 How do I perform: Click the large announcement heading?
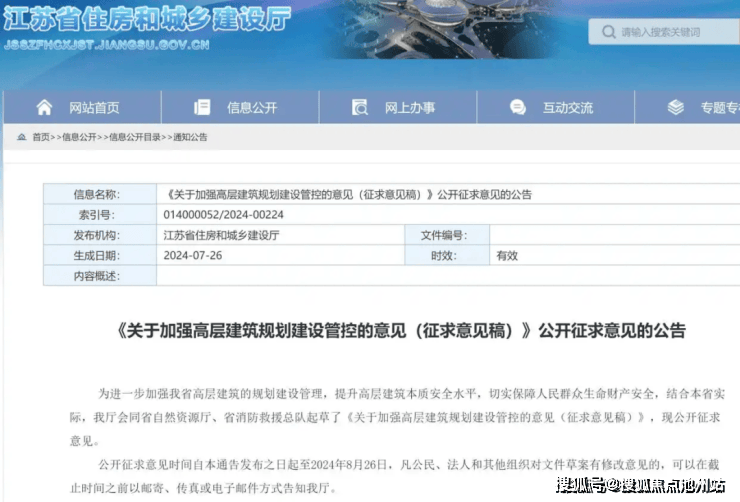tap(401, 331)
